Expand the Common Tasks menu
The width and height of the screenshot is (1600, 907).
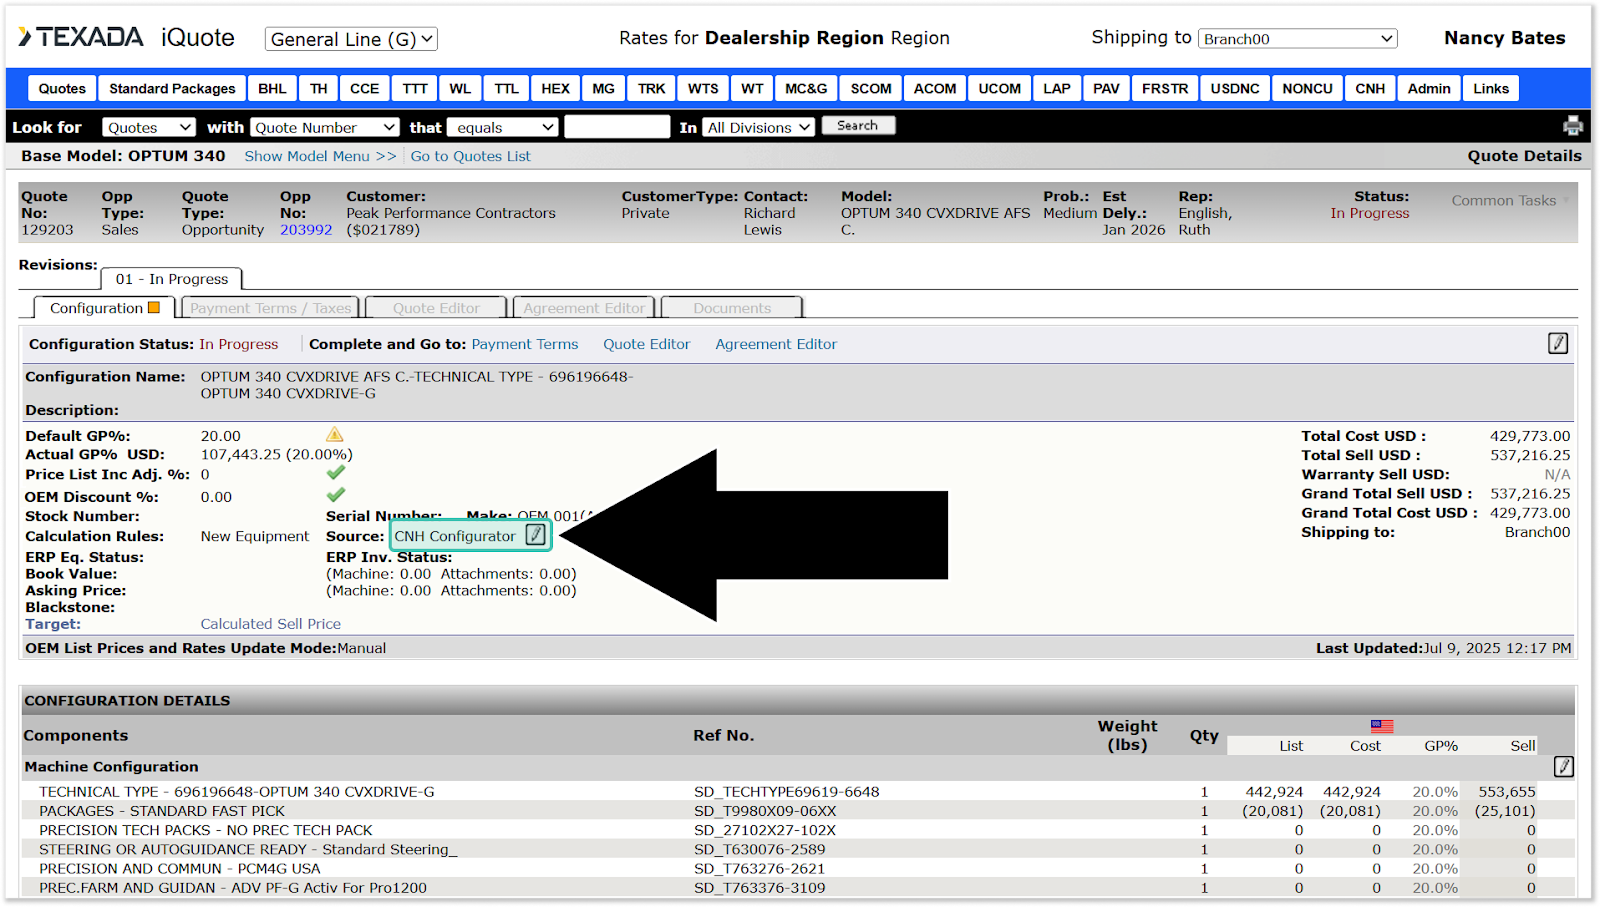click(x=1510, y=201)
